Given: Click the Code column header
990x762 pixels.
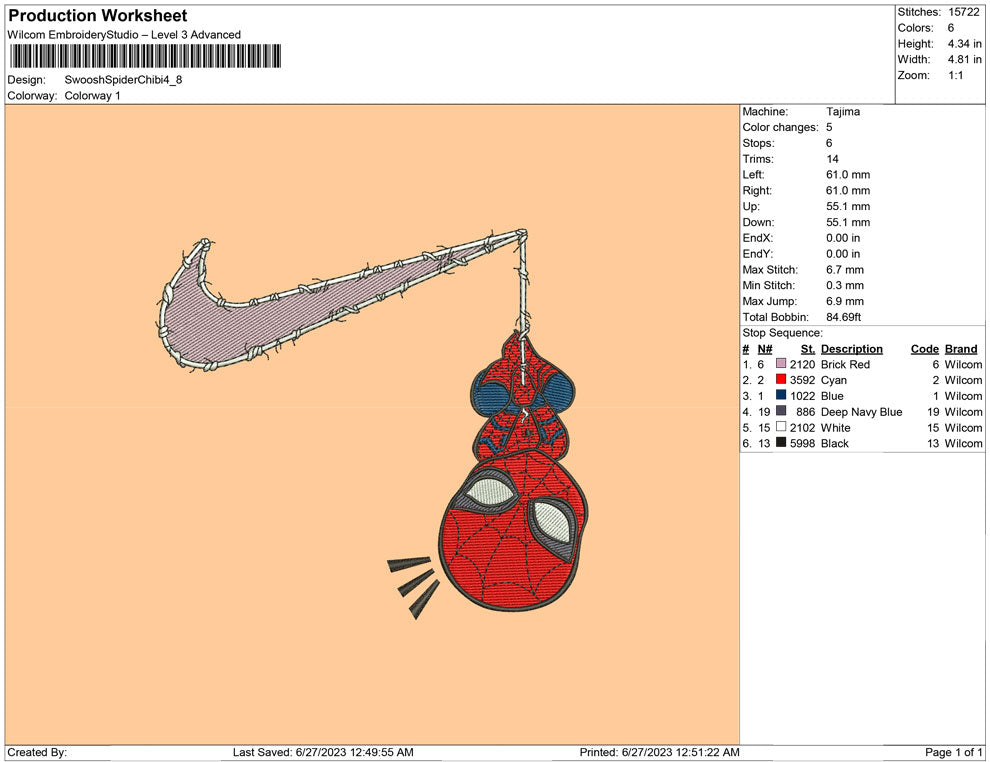Looking at the screenshot, I should [924, 349].
